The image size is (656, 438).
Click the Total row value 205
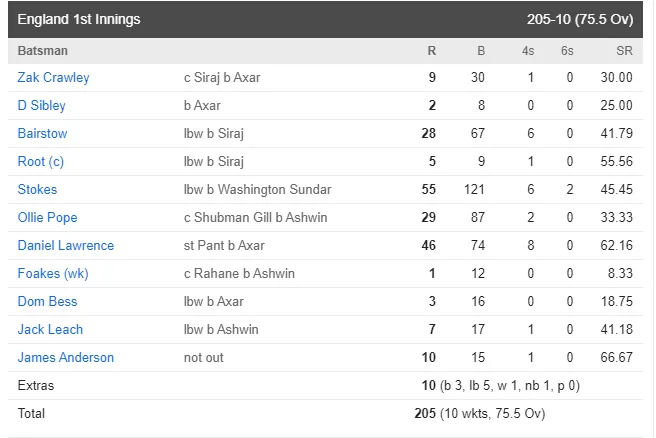(425, 413)
